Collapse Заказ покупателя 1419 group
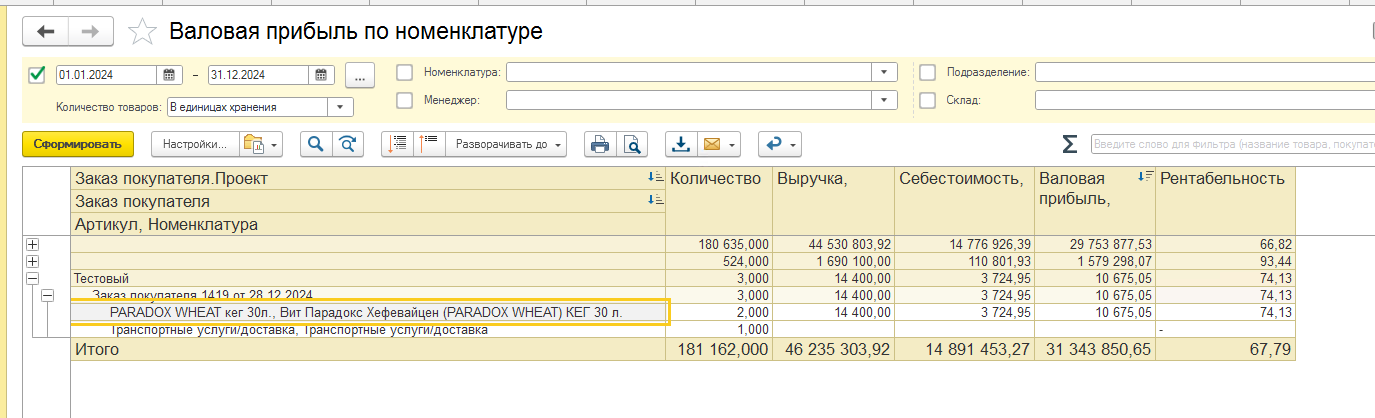The image size is (1375, 418). coord(47,295)
